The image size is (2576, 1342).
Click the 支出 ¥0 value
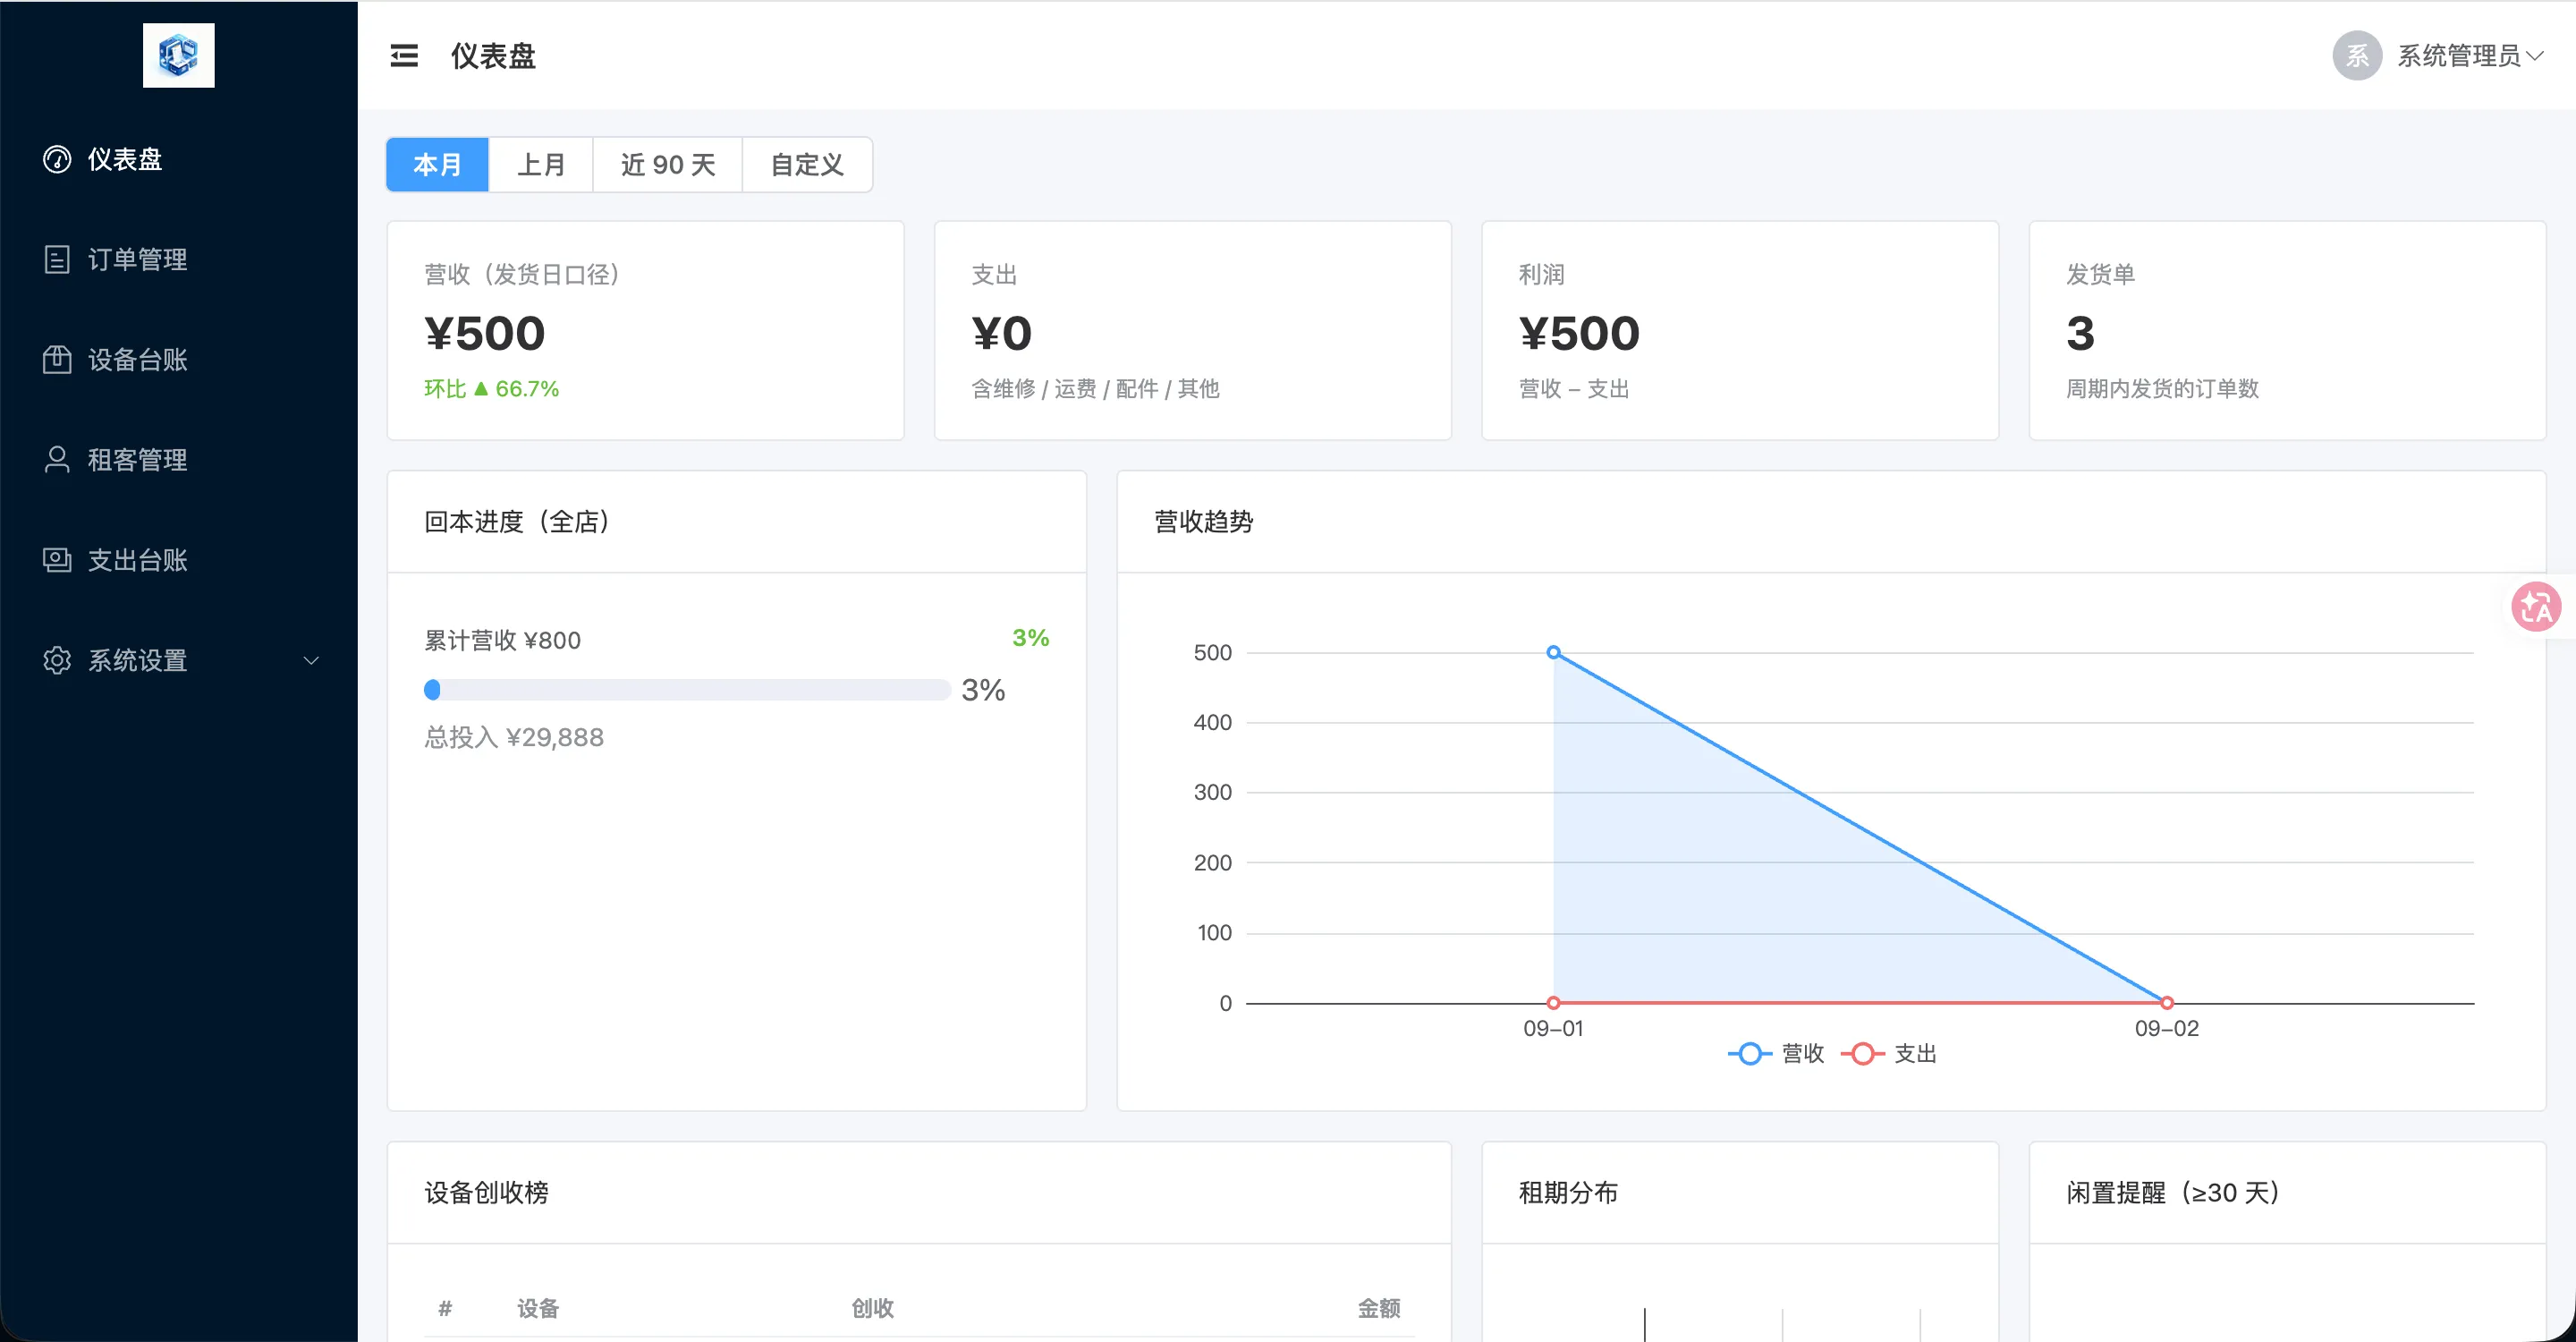coord(1001,333)
